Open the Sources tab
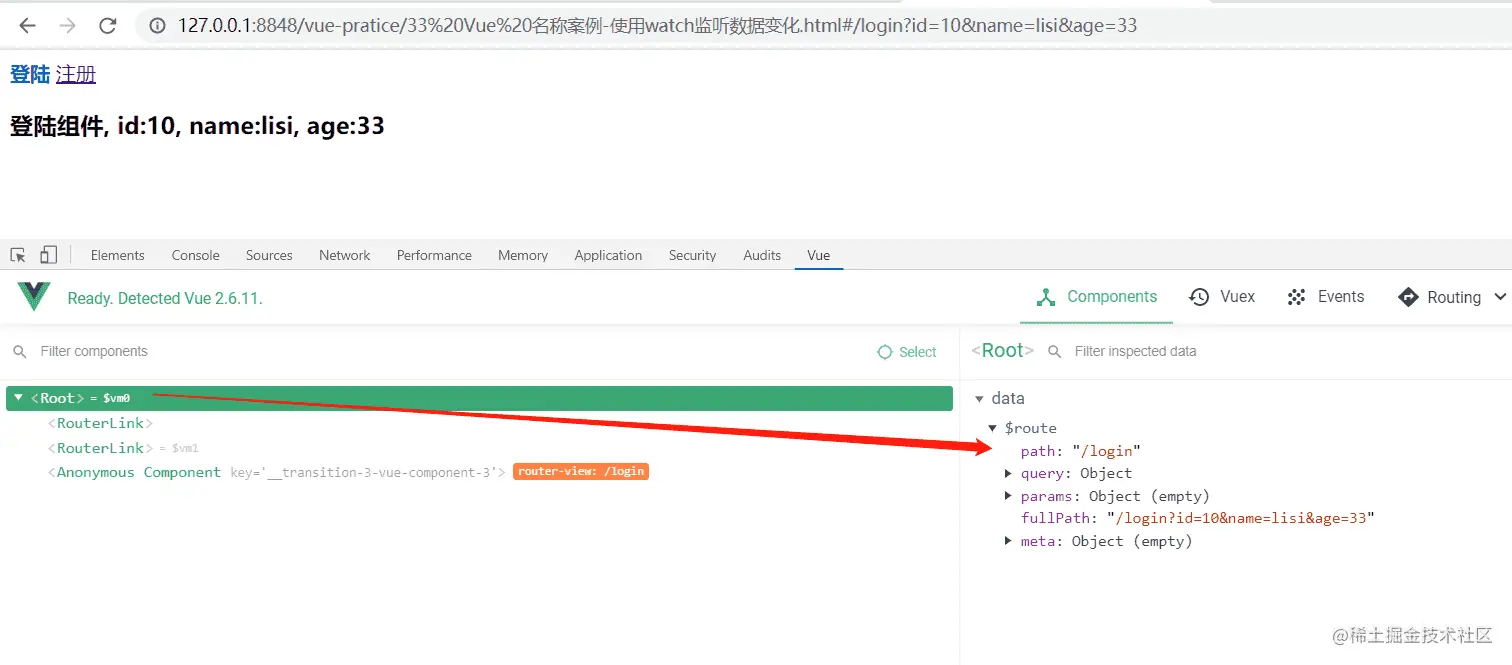This screenshot has width=1512, height=665. pyautogui.click(x=269, y=255)
